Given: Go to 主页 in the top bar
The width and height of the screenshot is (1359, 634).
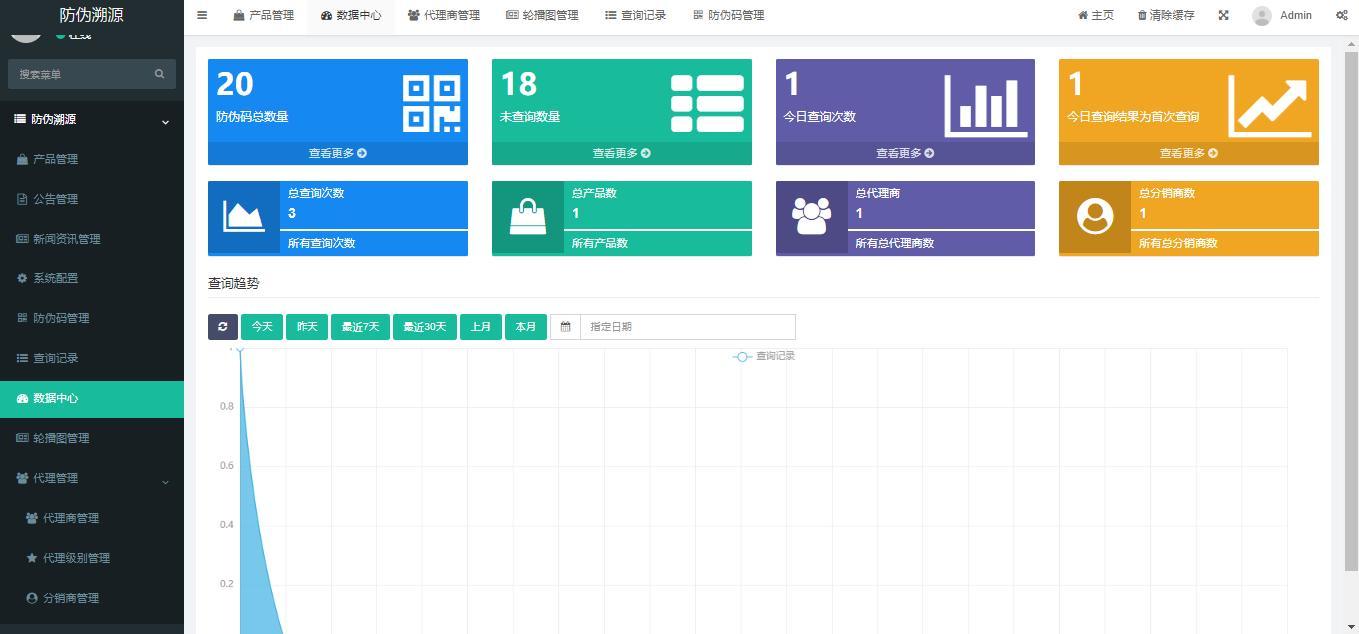Looking at the screenshot, I should pos(1096,15).
